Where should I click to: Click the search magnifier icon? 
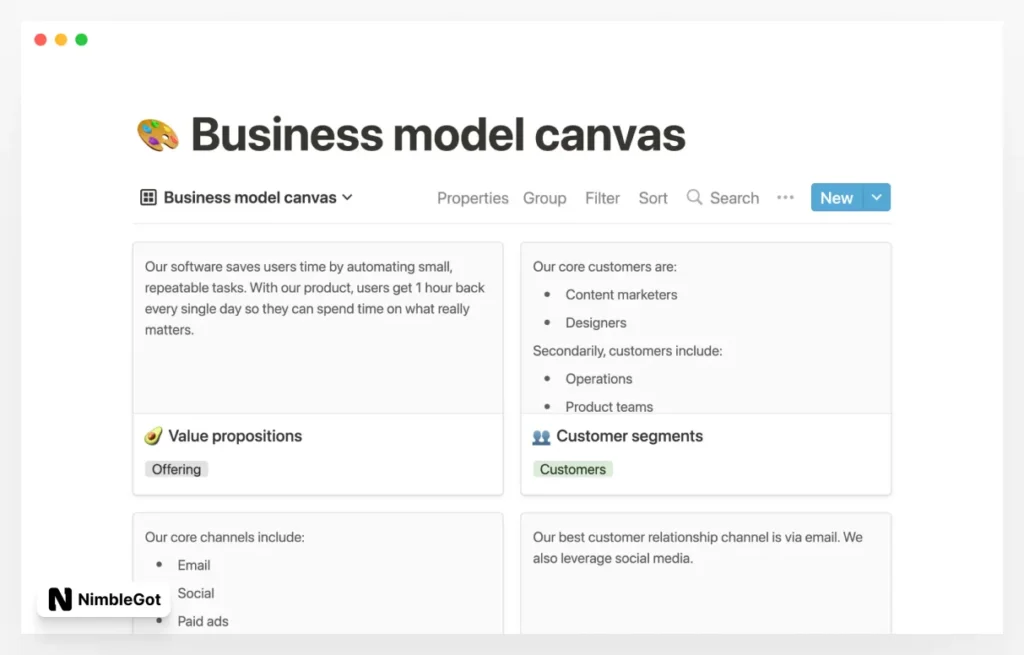pyautogui.click(x=694, y=197)
